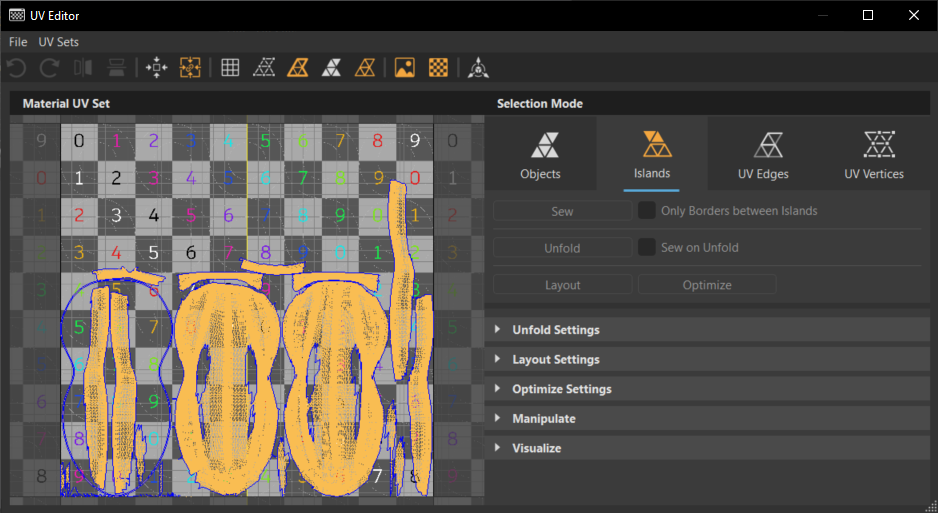Select the tall narrow UV island at right

[400, 281]
